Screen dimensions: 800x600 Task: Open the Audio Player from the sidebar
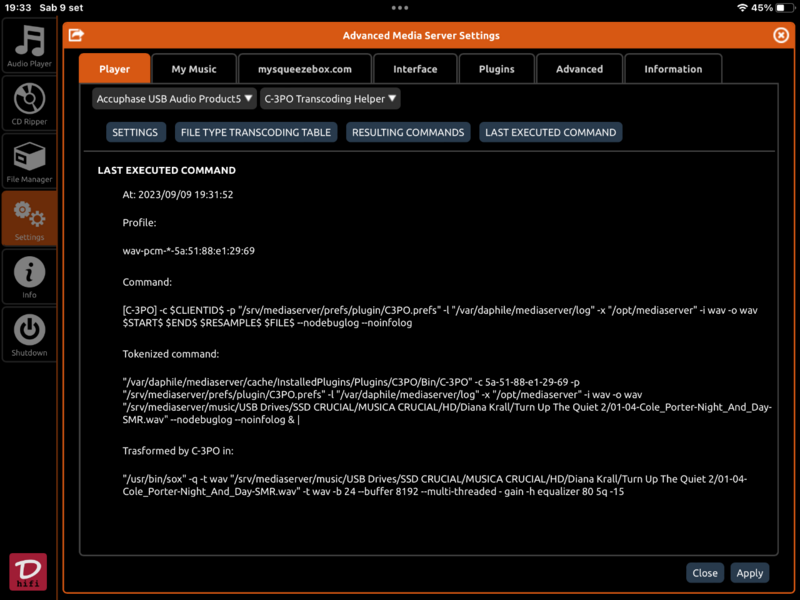[x=29, y=44]
